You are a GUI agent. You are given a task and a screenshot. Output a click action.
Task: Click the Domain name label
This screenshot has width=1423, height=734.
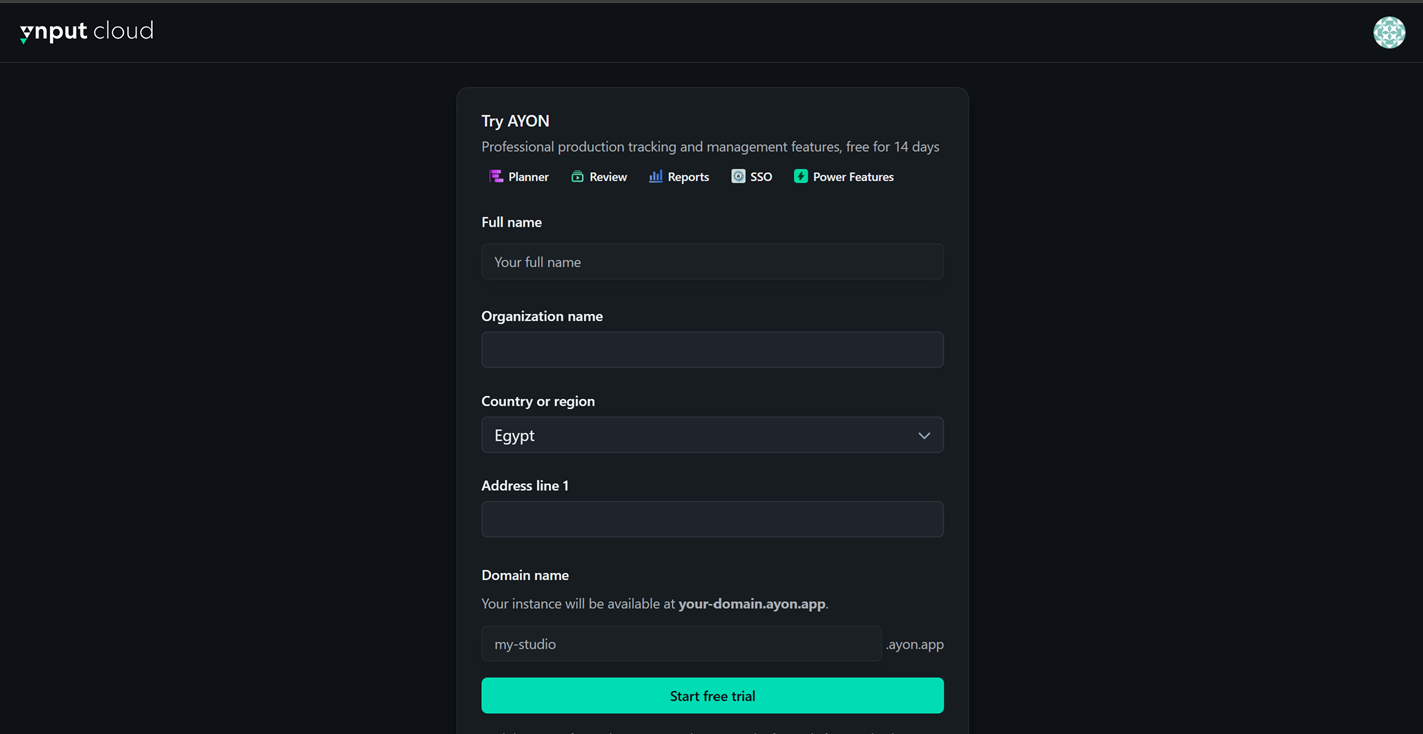pos(525,575)
